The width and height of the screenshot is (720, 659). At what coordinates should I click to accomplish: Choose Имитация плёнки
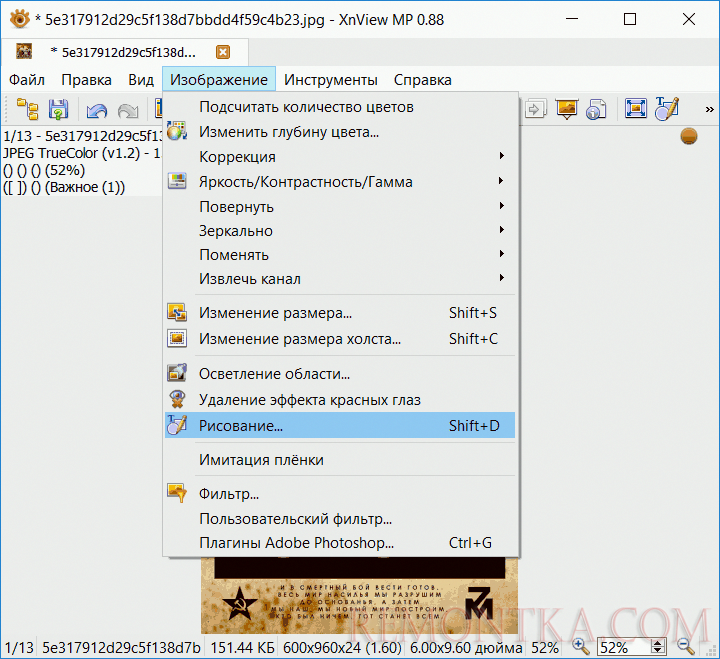click(x=340, y=460)
